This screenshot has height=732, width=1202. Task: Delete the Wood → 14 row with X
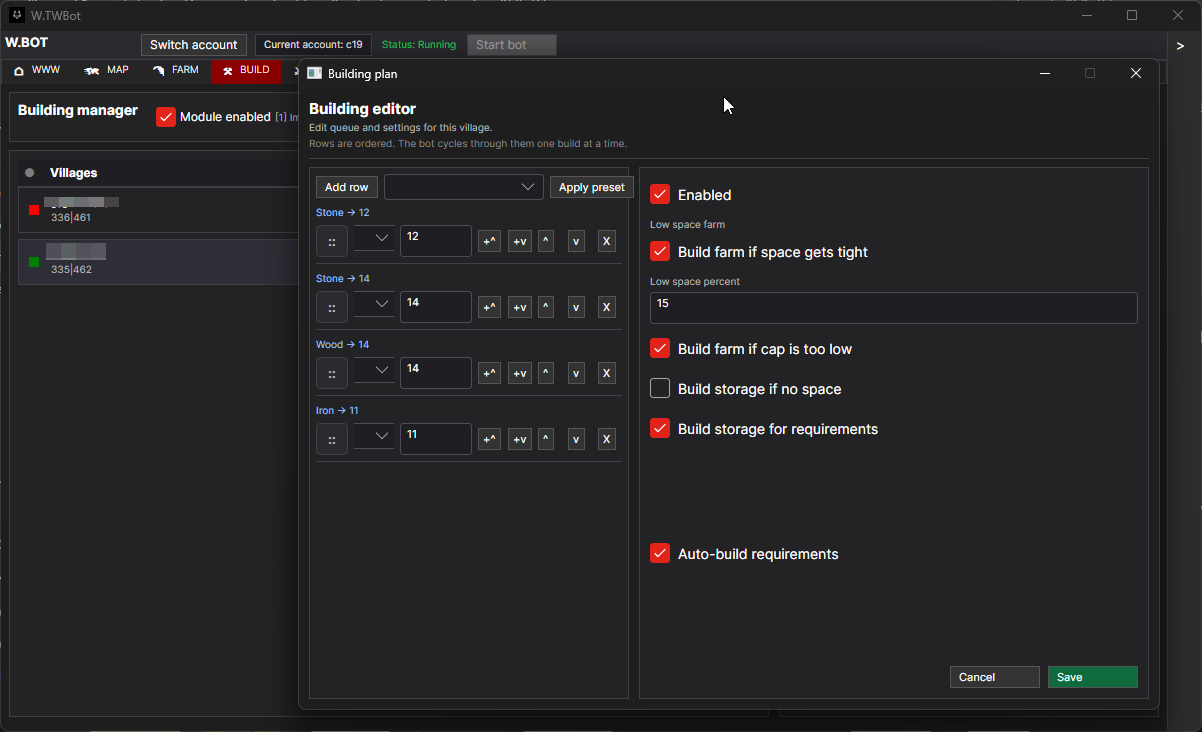point(606,373)
